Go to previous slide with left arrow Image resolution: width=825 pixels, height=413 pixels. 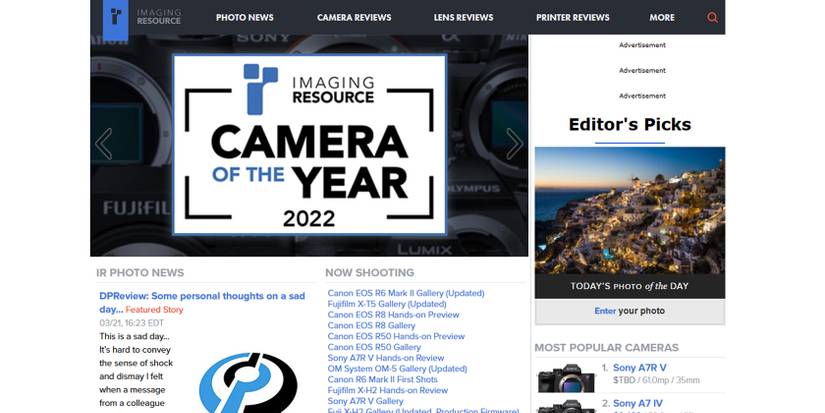pyautogui.click(x=104, y=144)
